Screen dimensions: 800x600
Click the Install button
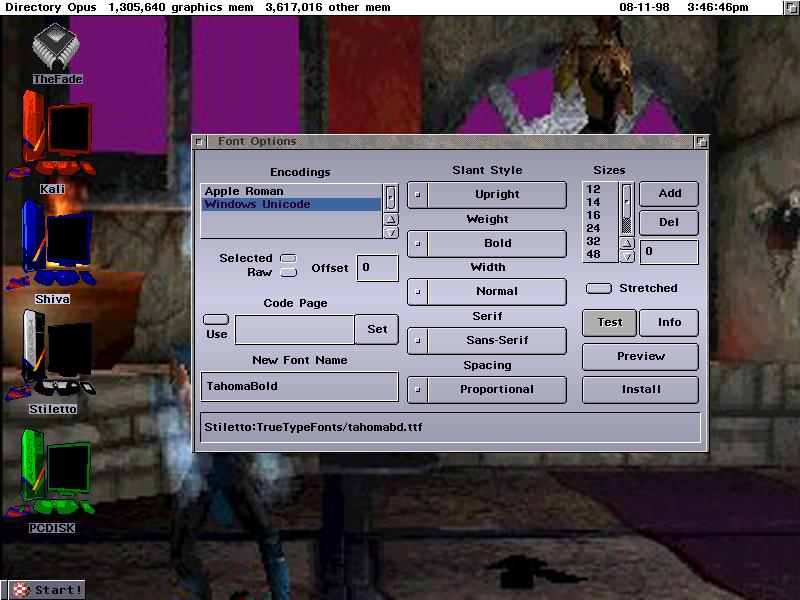pyautogui.click(x=640, y=390)
